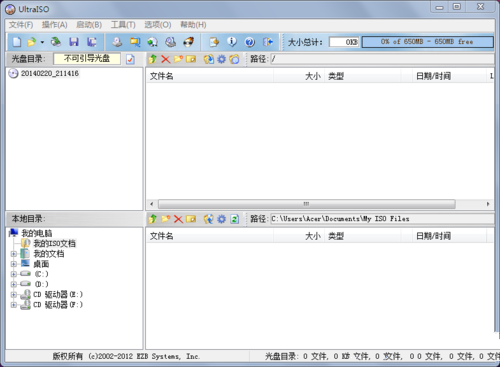
Task: Click the Burn CD image icon
Action: (189, 42)
